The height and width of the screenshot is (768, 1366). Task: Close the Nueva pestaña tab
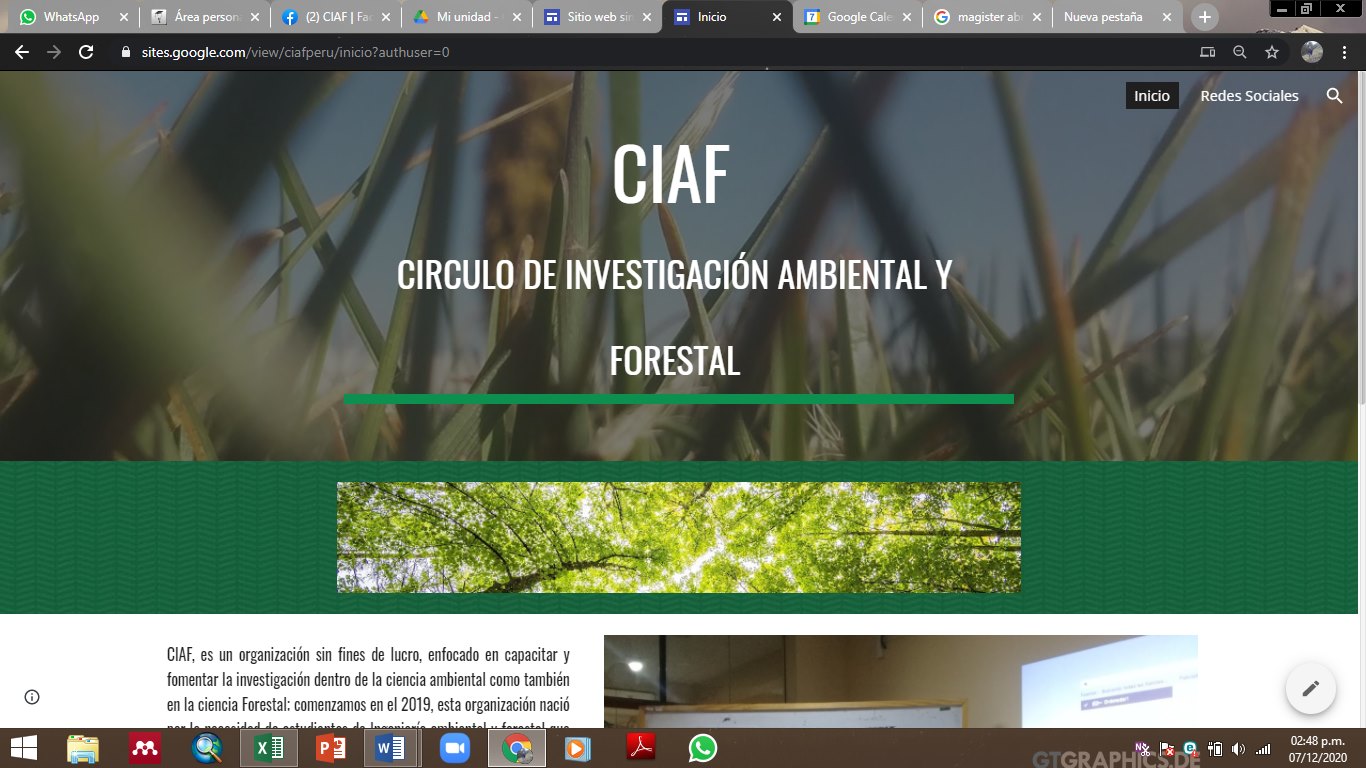[x=1166, y=17]
